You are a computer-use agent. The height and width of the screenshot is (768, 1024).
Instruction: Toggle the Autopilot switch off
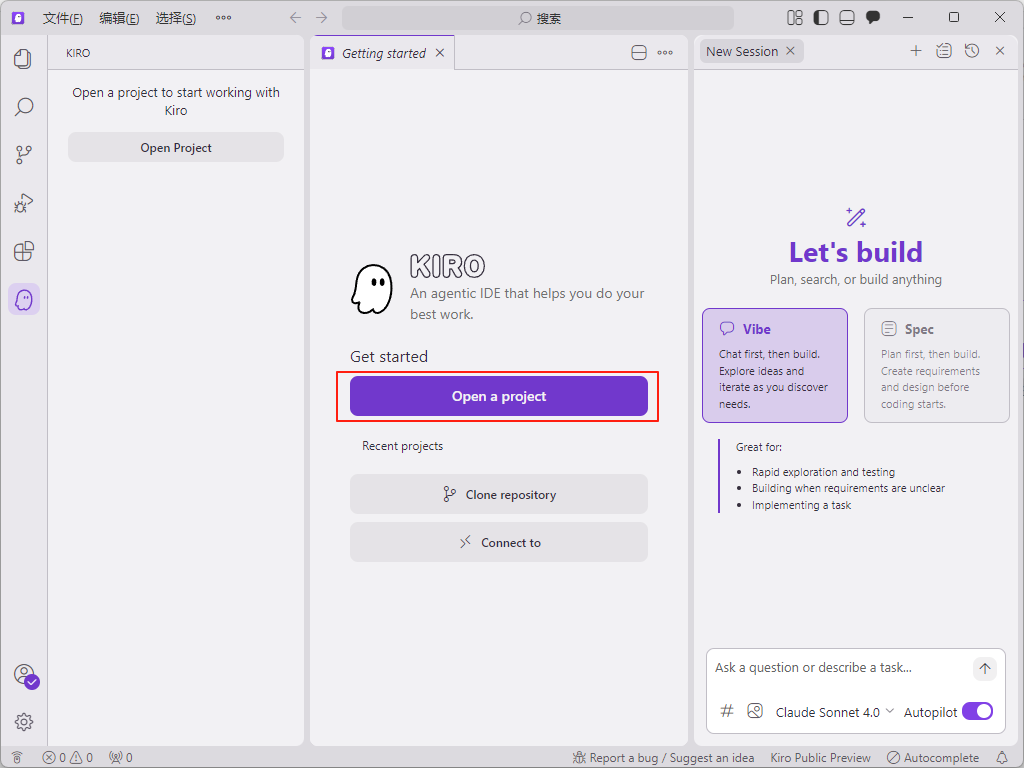point(977,712)
